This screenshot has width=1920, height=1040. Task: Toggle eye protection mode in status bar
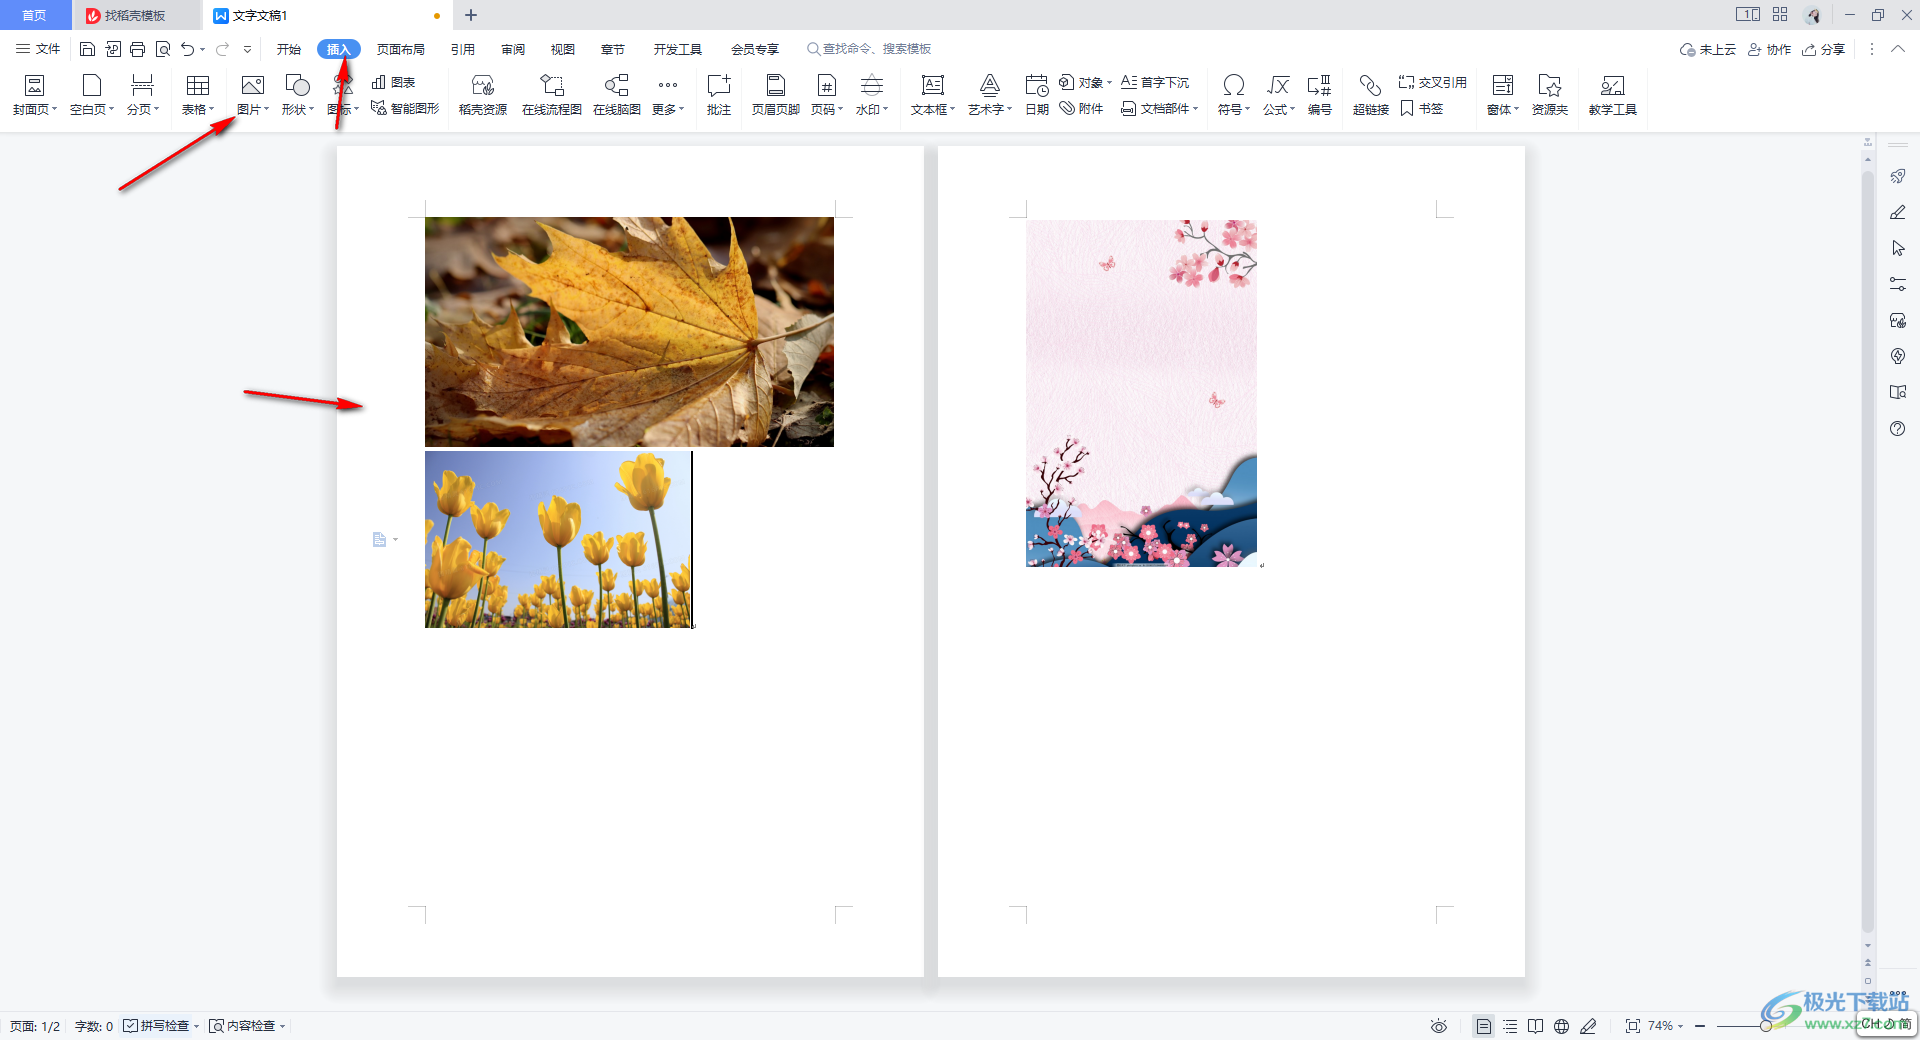coord(1439,1026)
